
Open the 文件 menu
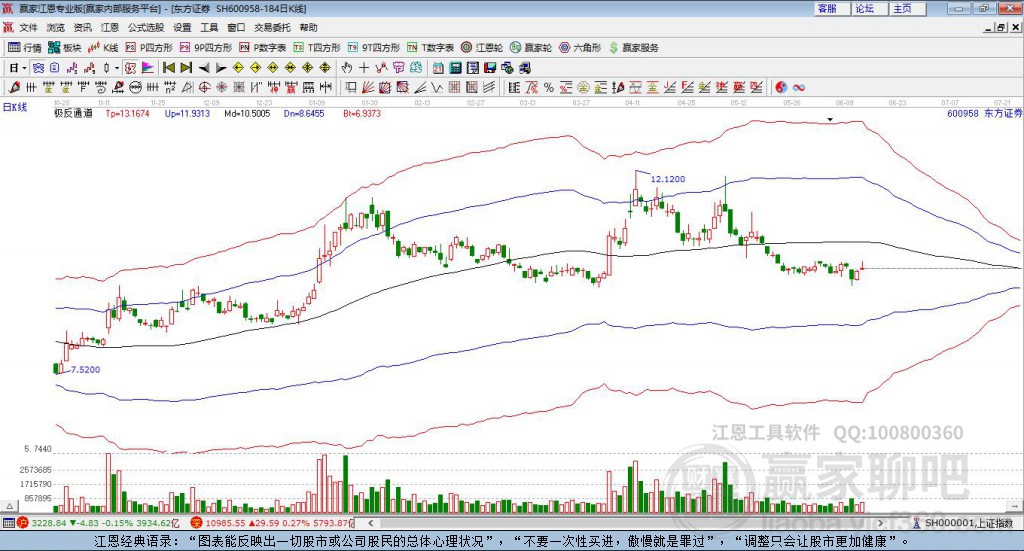click(x=28, y=27)
